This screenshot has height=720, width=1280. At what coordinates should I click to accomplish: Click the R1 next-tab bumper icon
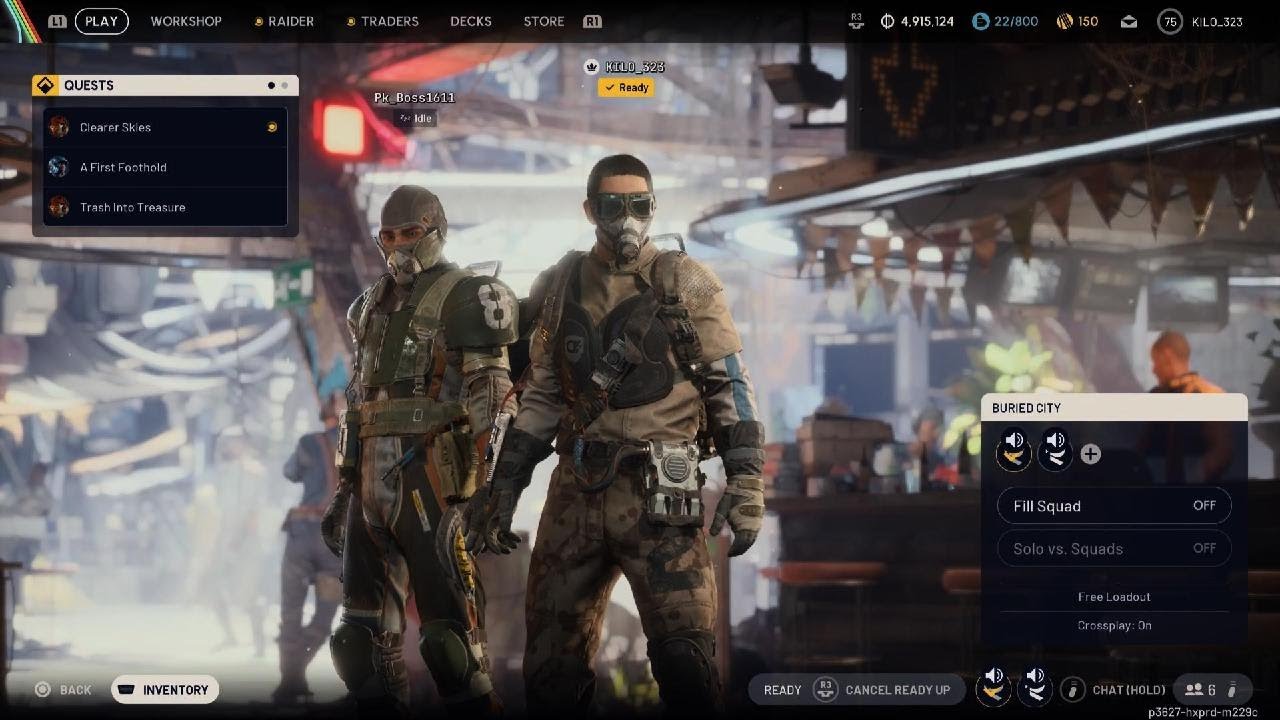tap(592, 21)
